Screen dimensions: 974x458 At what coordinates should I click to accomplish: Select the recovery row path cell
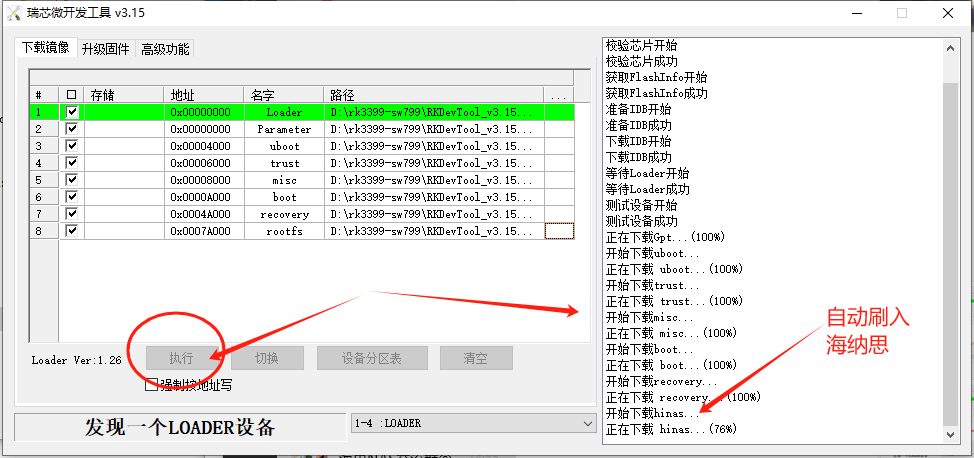pyautogui.click(x=434, y=214)
